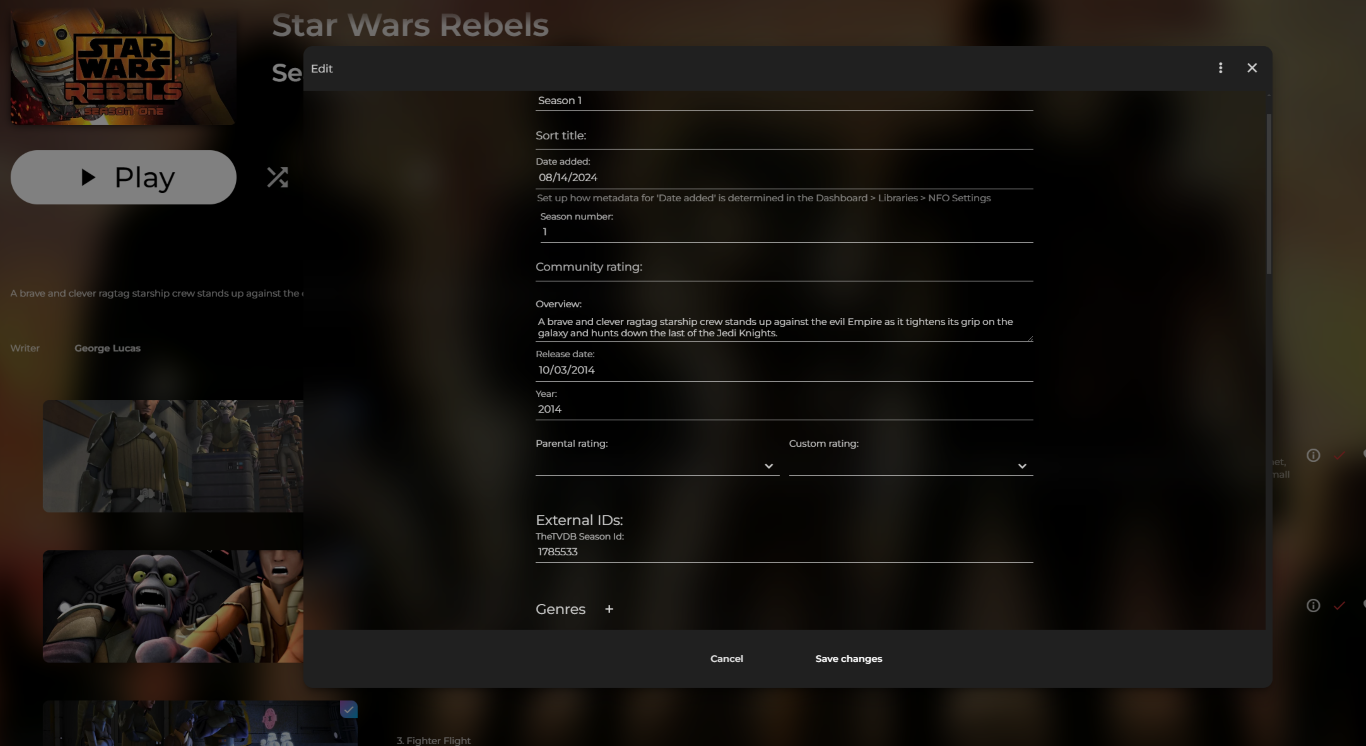Show info for the first episode

tap(1313, 456)
